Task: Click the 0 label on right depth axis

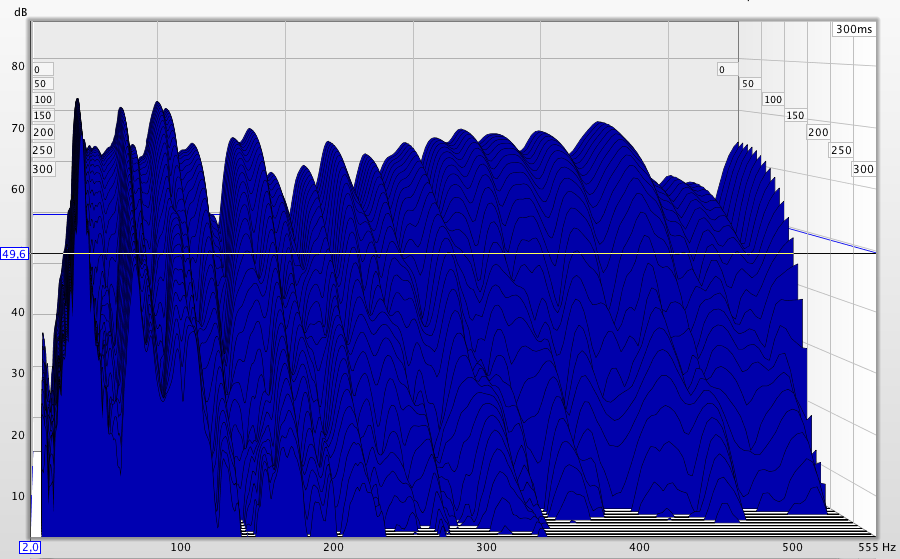Action: (x=727, y=69)
